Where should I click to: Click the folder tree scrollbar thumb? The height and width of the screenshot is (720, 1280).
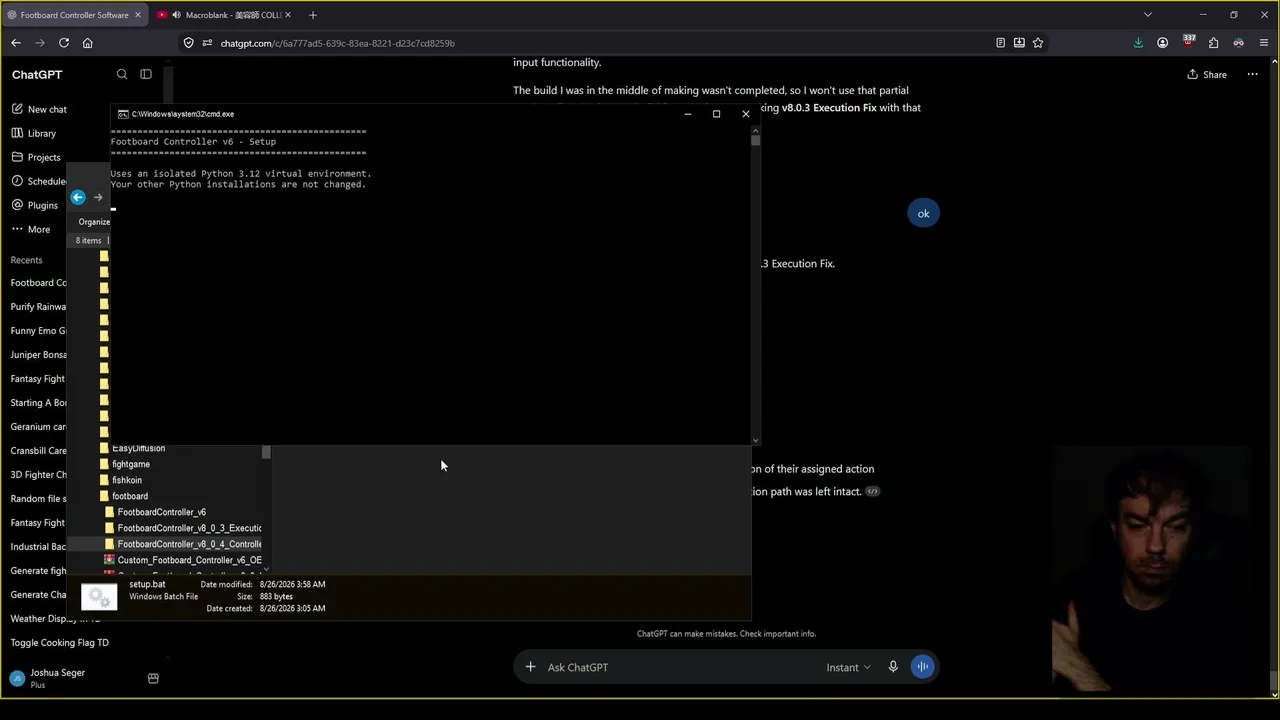pos(266,453)
